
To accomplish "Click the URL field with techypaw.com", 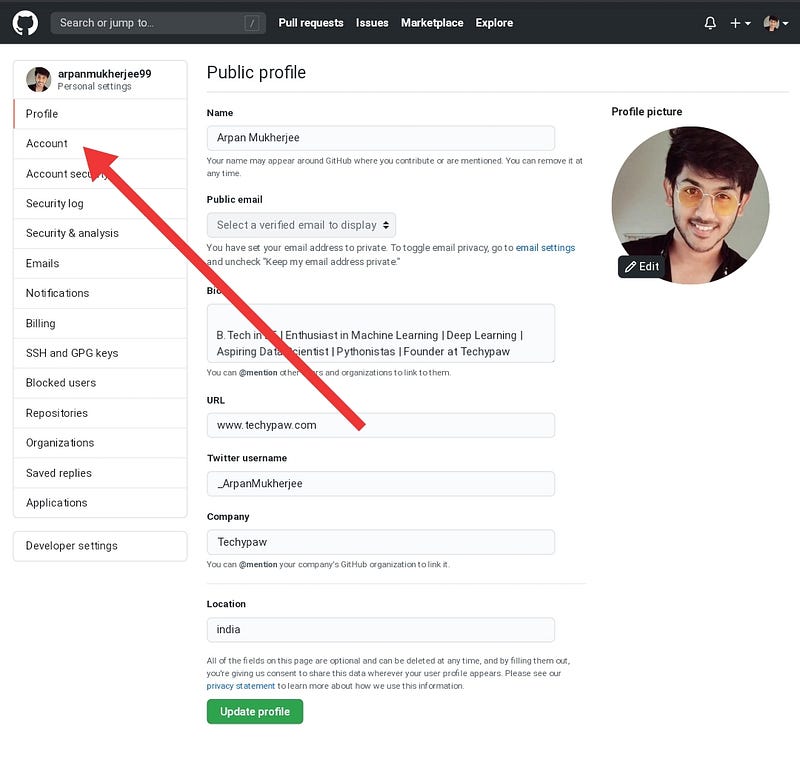I will click(381, 425).
